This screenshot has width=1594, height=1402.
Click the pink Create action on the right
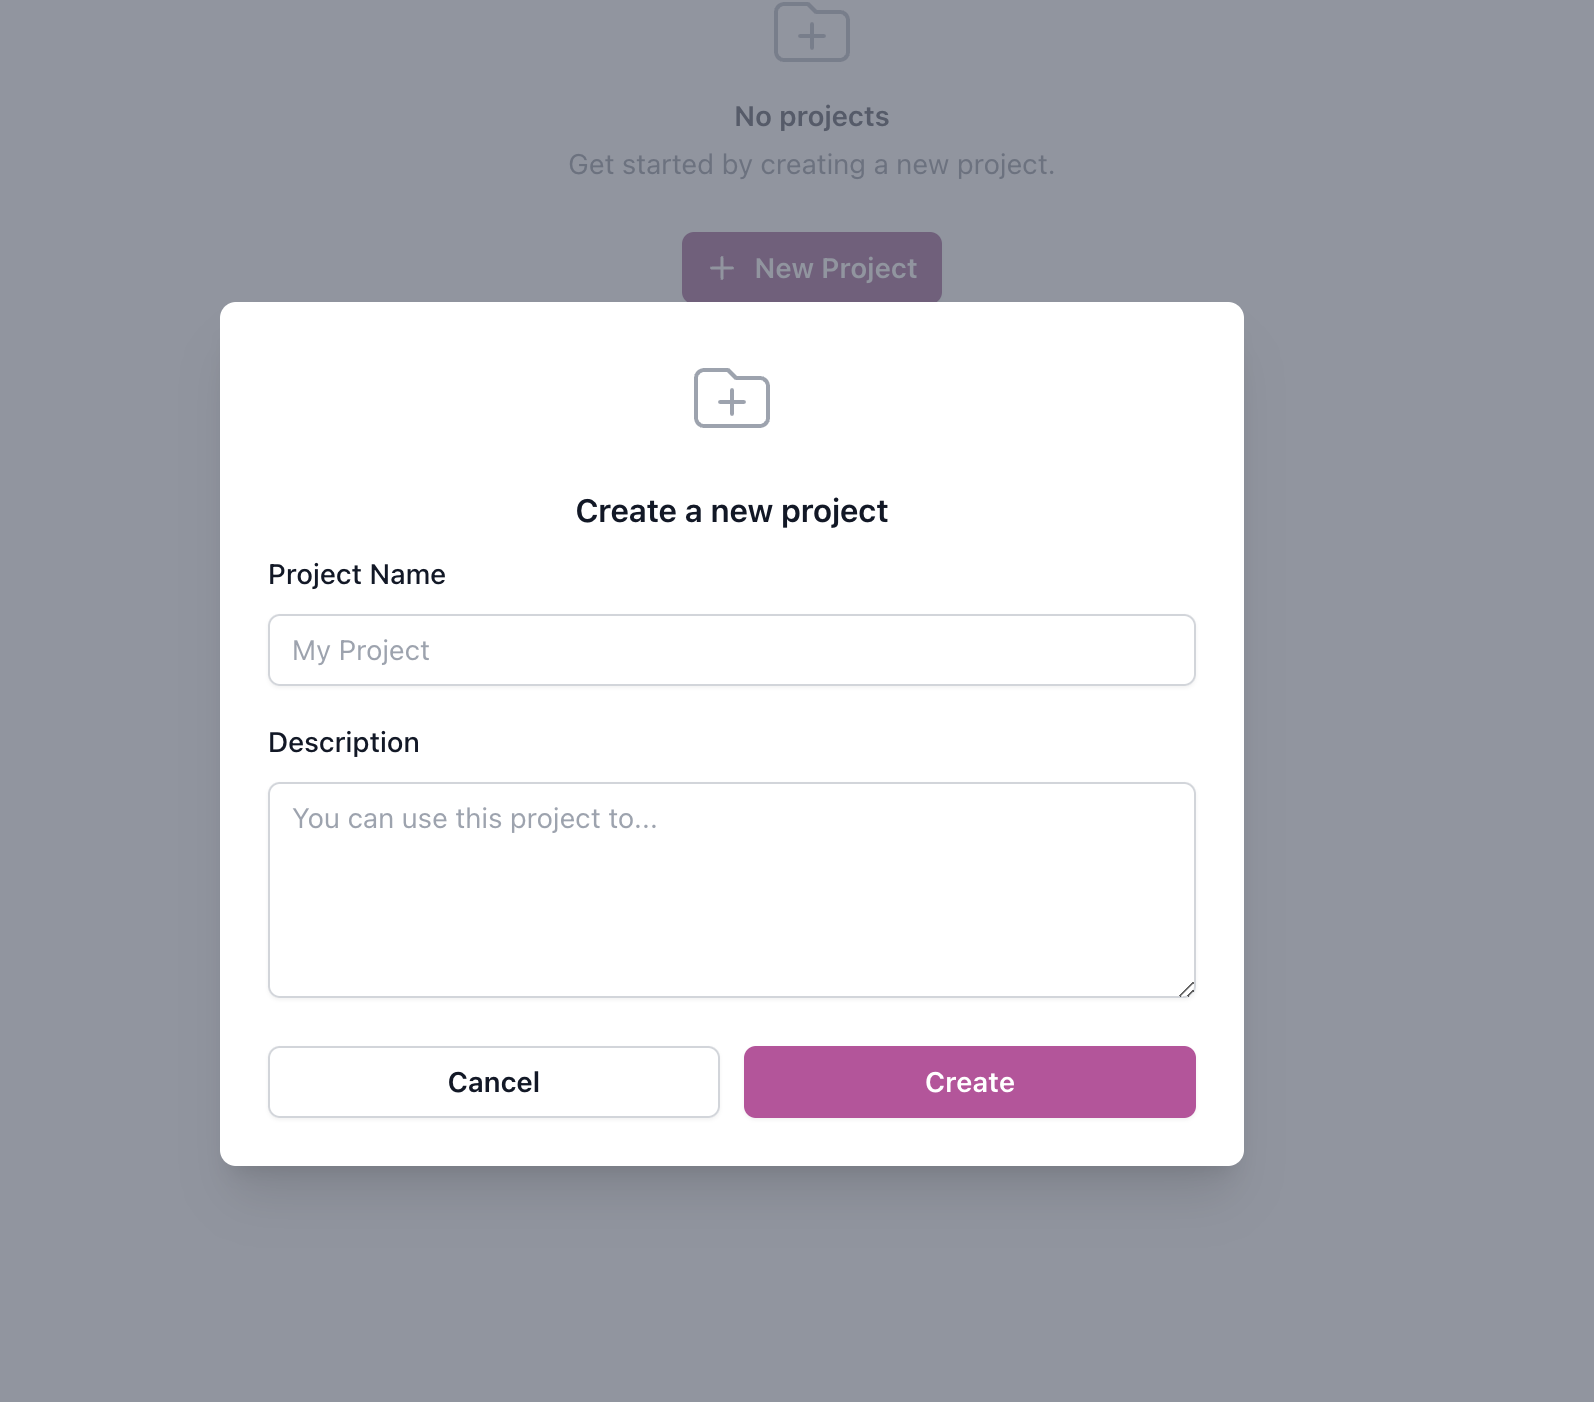[969, 1081]
